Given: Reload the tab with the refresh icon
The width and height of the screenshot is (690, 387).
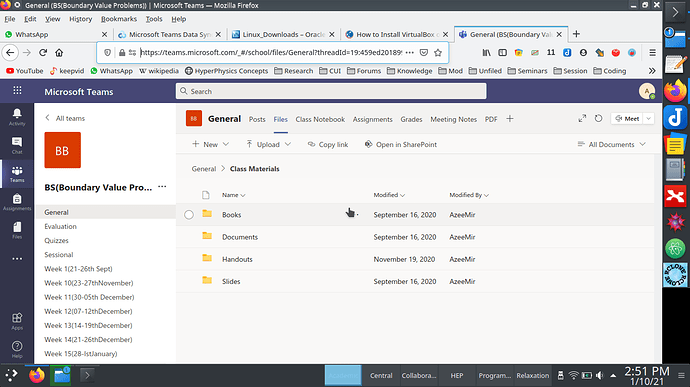Looking at the screenshot, I should [598, 118].
